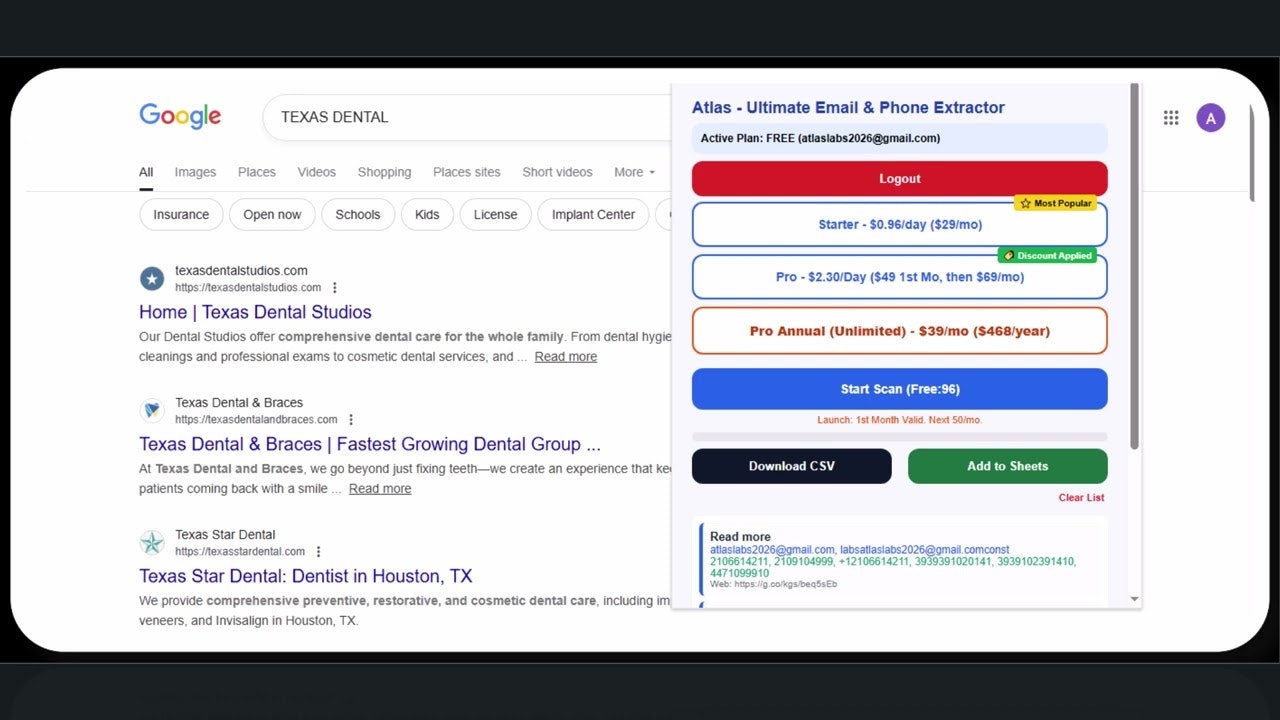
Task: Open the account avatar 'A'
Action: coord(1210,118)
